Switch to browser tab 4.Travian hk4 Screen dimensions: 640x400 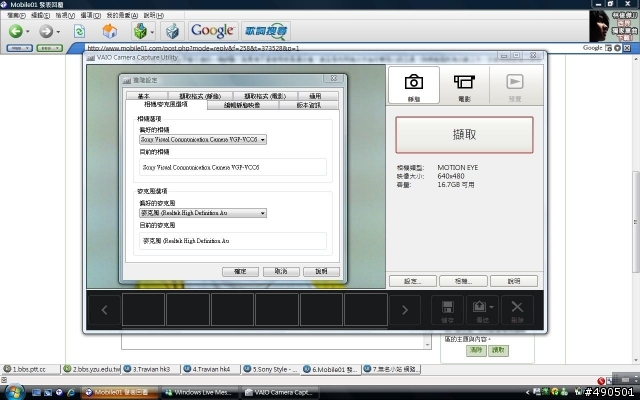[211, 369]
